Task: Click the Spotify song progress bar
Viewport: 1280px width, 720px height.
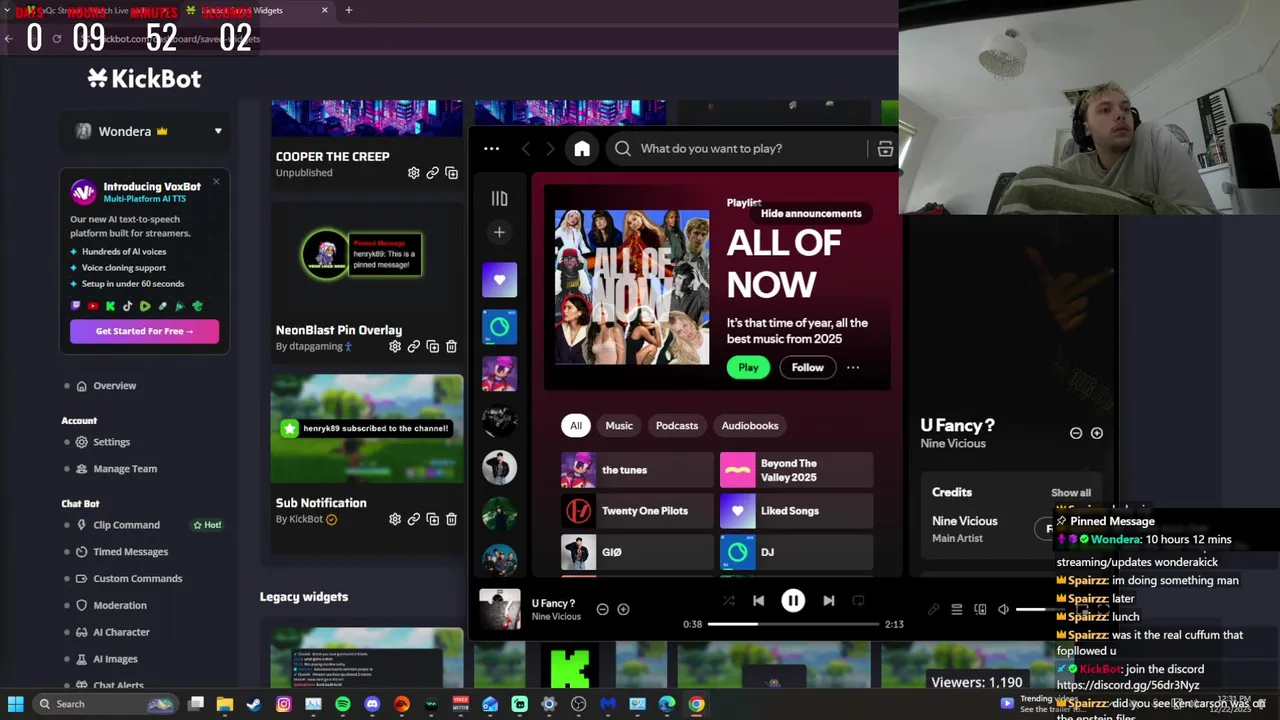Action: tap(793, 624)
